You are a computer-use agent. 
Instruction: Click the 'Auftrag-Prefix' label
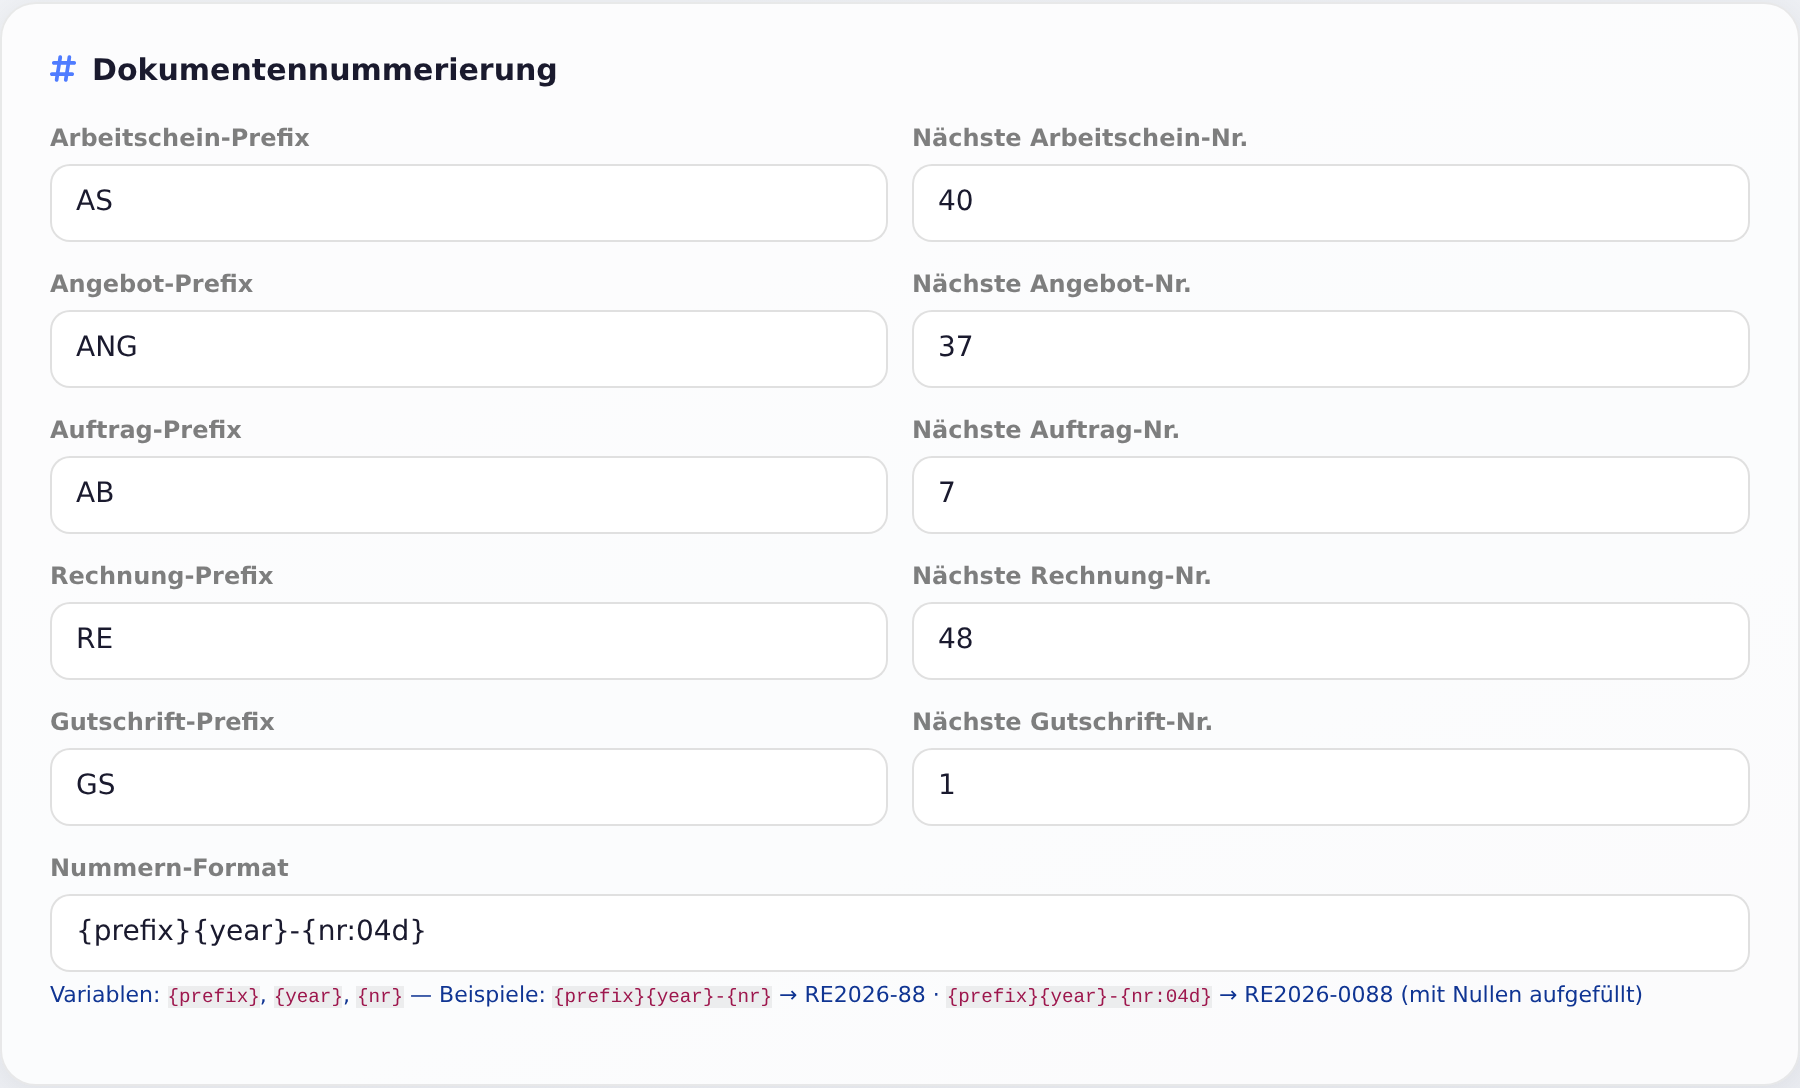tap(146, 430)
